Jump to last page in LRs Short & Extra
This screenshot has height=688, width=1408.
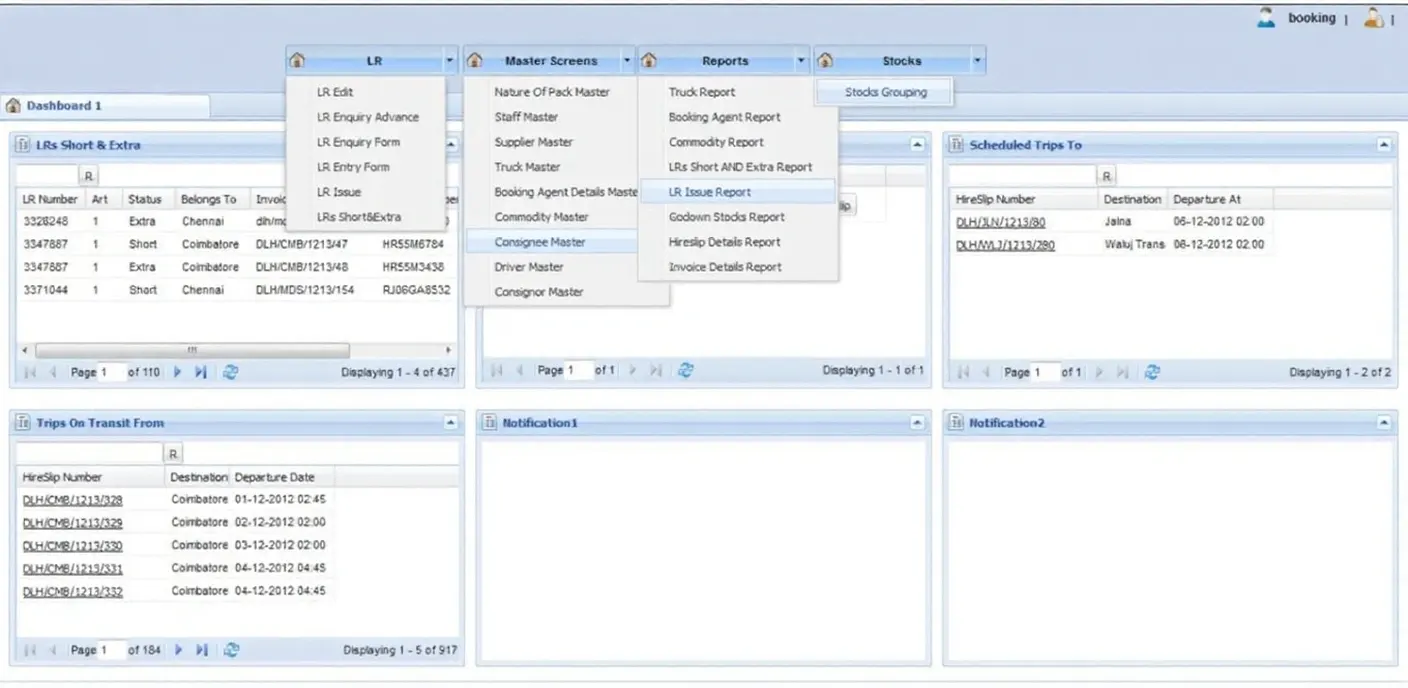pyautogui.click(x=201, y=371)
